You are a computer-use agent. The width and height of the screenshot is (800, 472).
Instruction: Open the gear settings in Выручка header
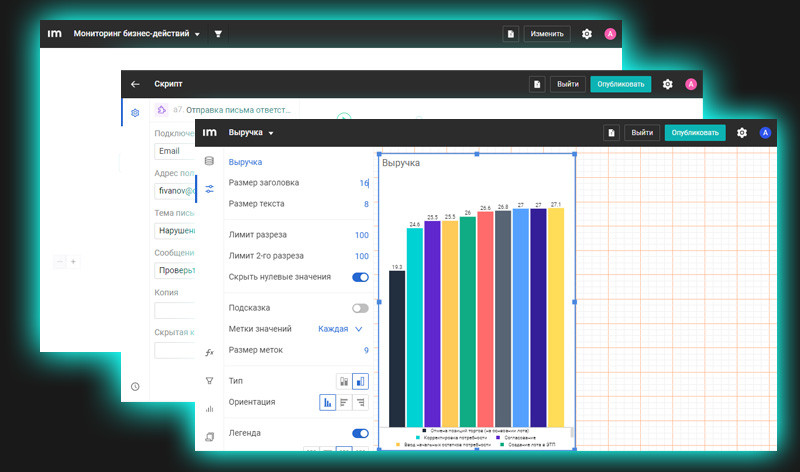point(742,133)
